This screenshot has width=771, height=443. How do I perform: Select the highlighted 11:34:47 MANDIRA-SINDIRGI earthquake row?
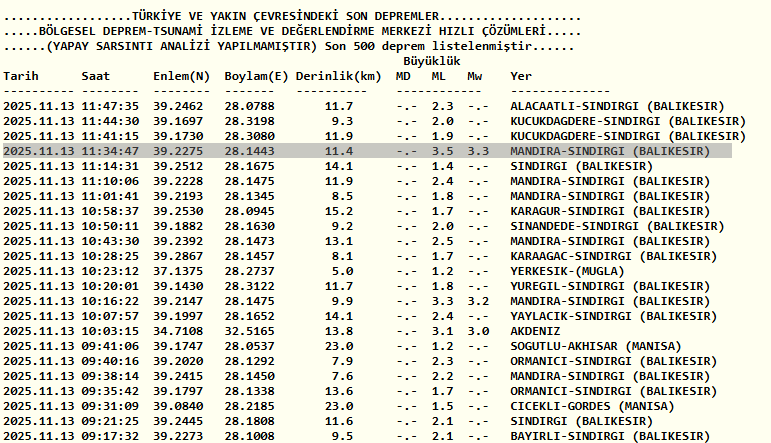click(367, 151)
